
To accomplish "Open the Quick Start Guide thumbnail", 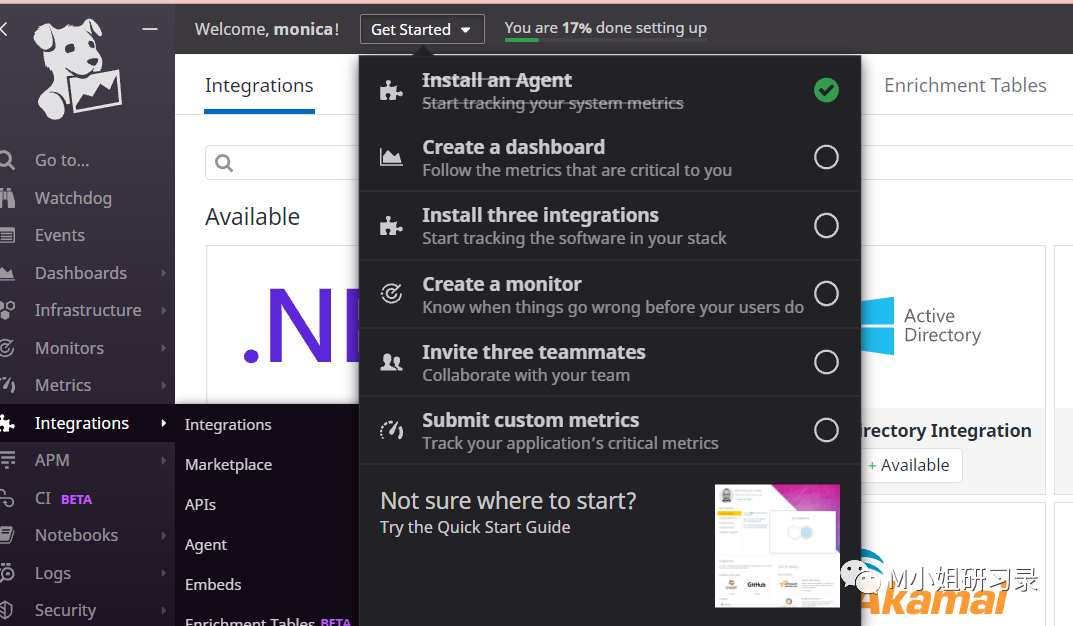I will pyautogui.click(x=777, y=545).
